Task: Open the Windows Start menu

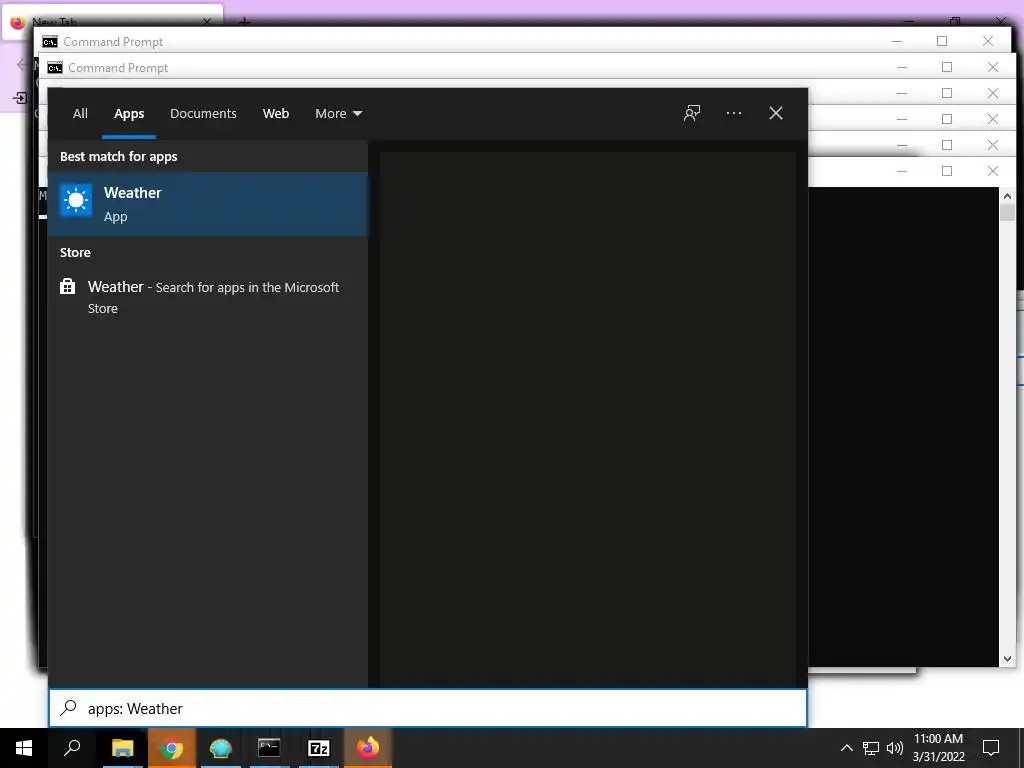Action: point(24,748)
